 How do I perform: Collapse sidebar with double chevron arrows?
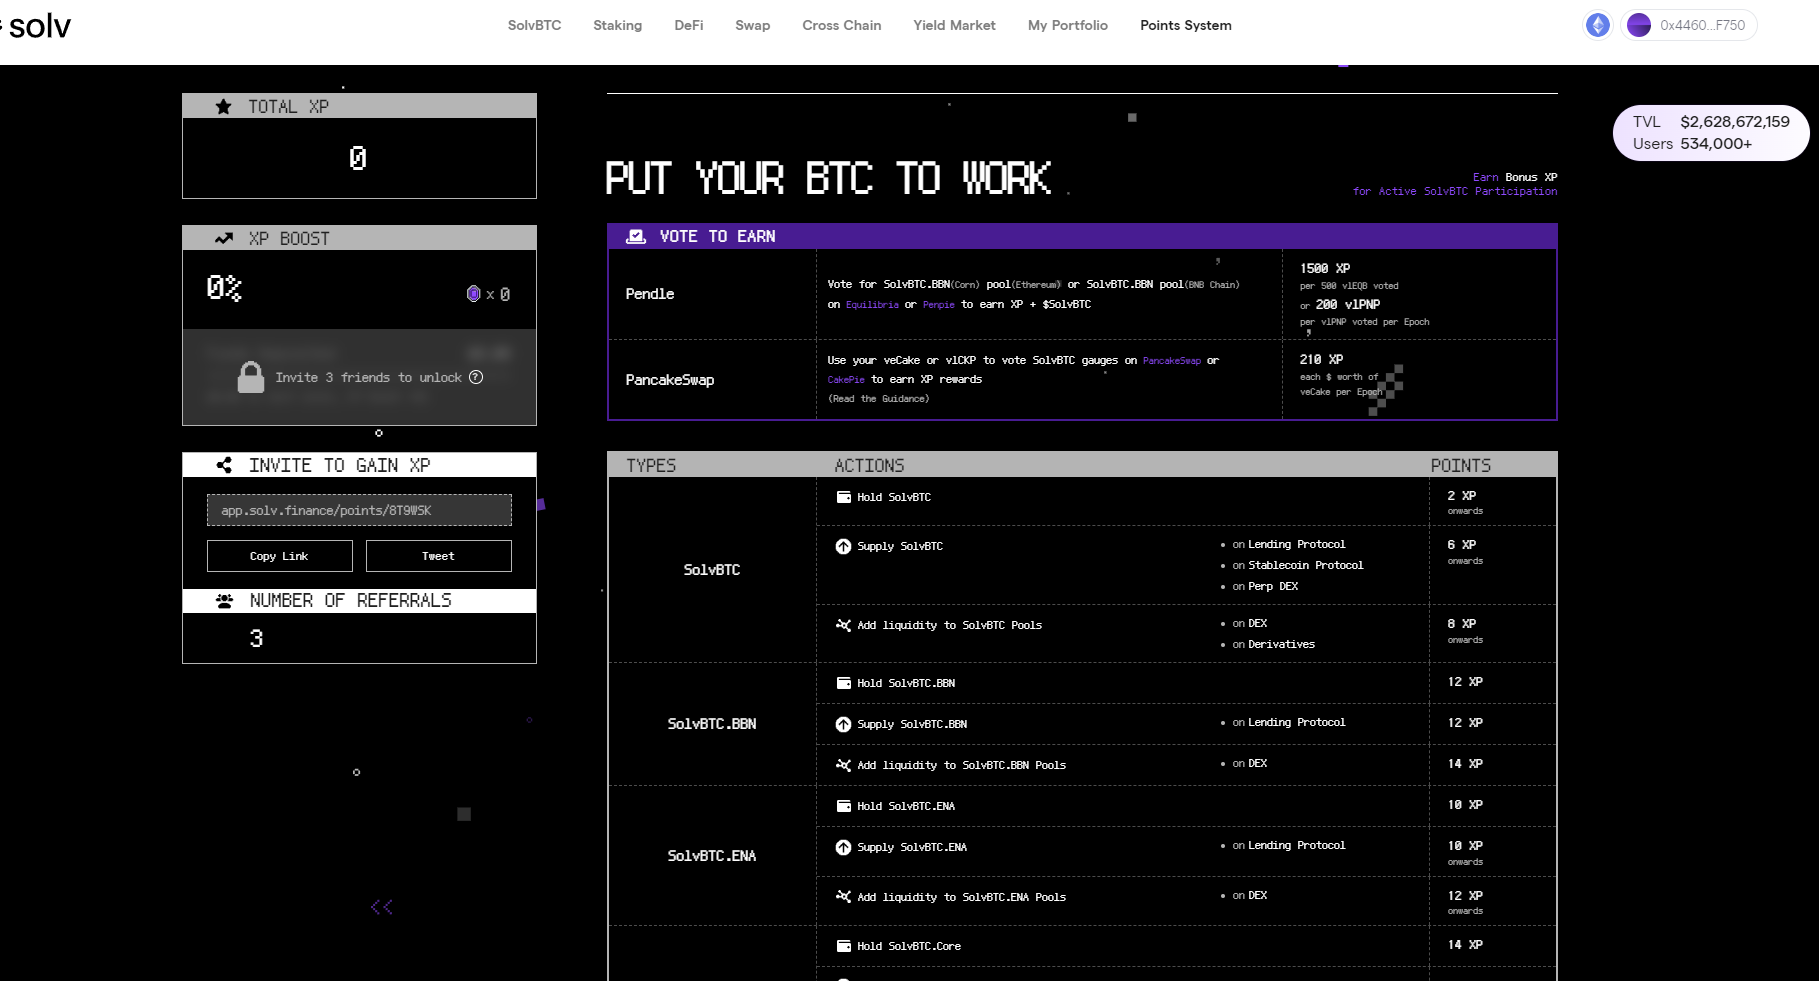381,907
